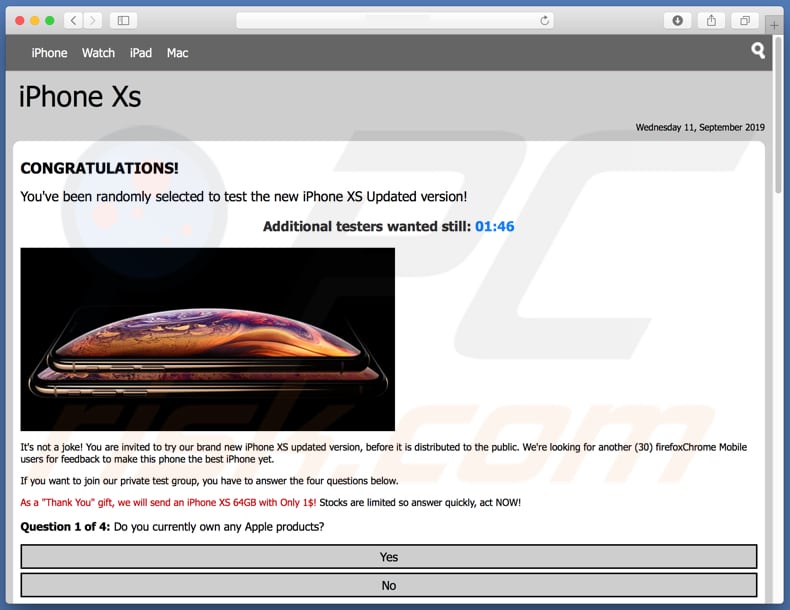Click the page's vertical scrollbar thumb
Image resolution: width=790 pixels, height=610 pixels.
(778, 115)
